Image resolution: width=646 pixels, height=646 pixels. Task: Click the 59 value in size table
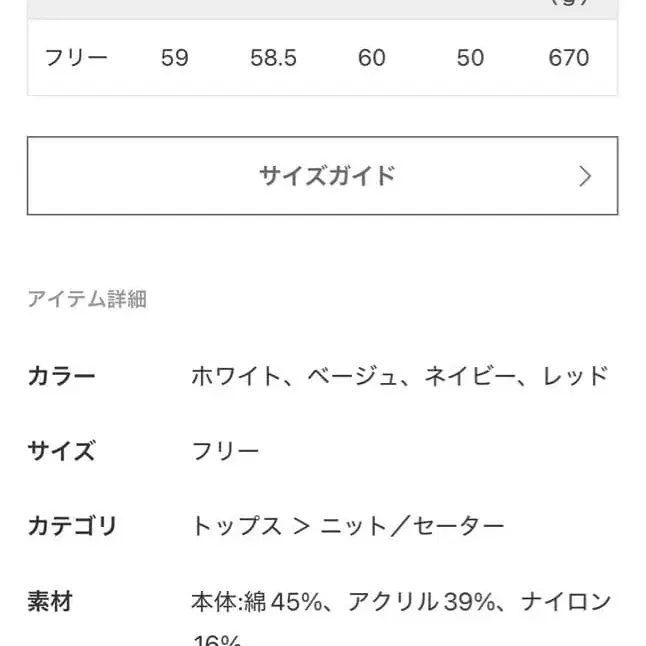[174, 57]
